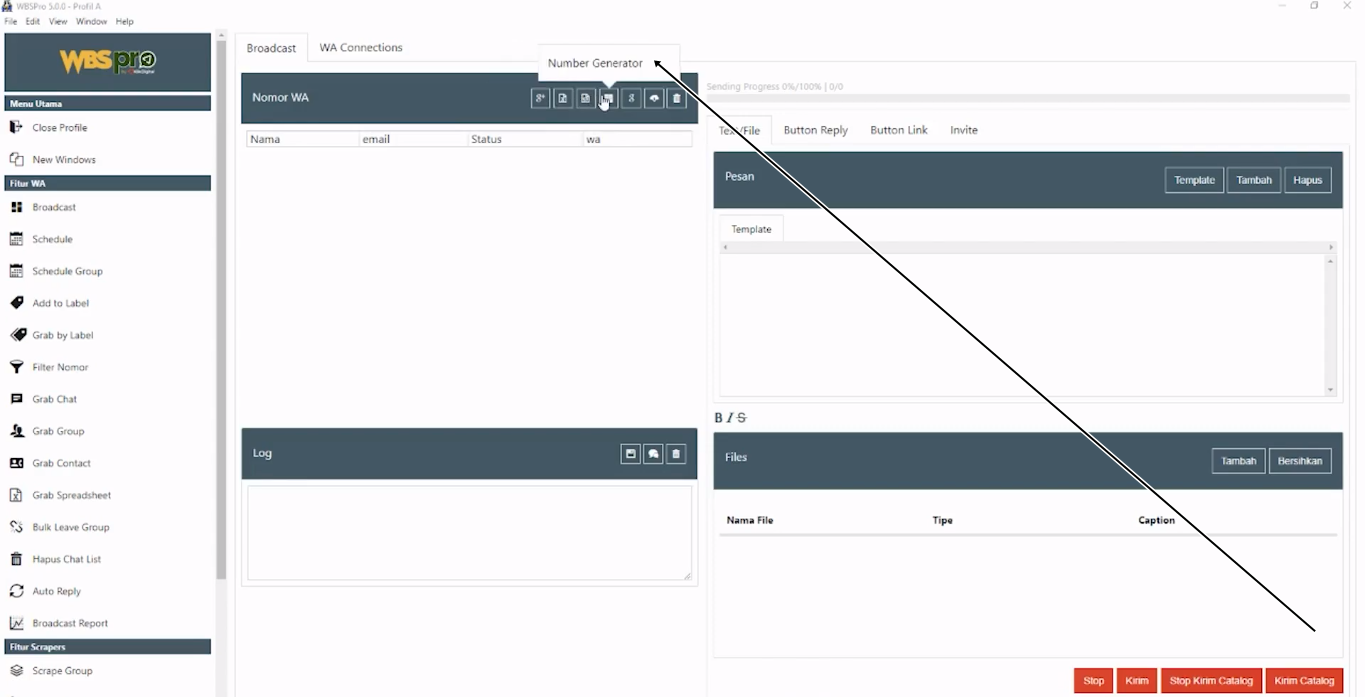Click the chat bubble icon in Log panel
This screenshot has width=1365, height=697.
[653, 454]
